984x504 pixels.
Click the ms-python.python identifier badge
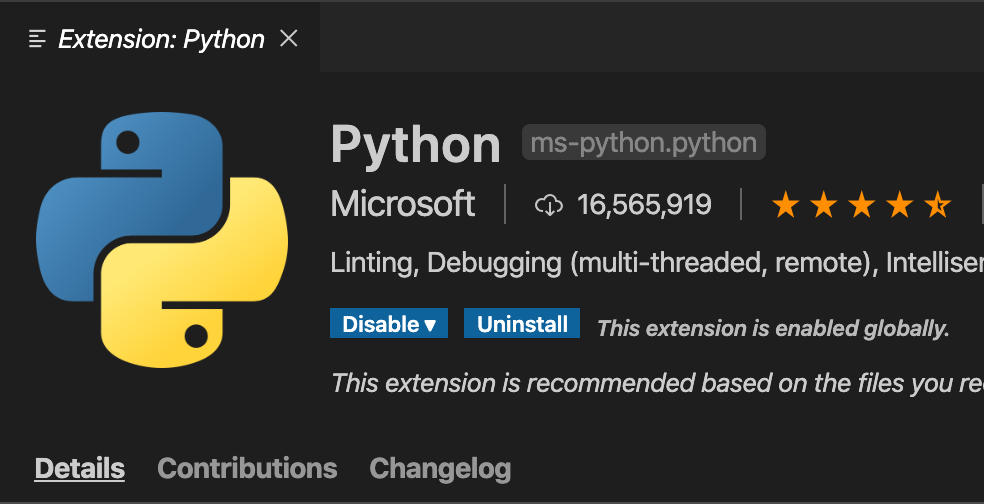(x=643, y=143)
